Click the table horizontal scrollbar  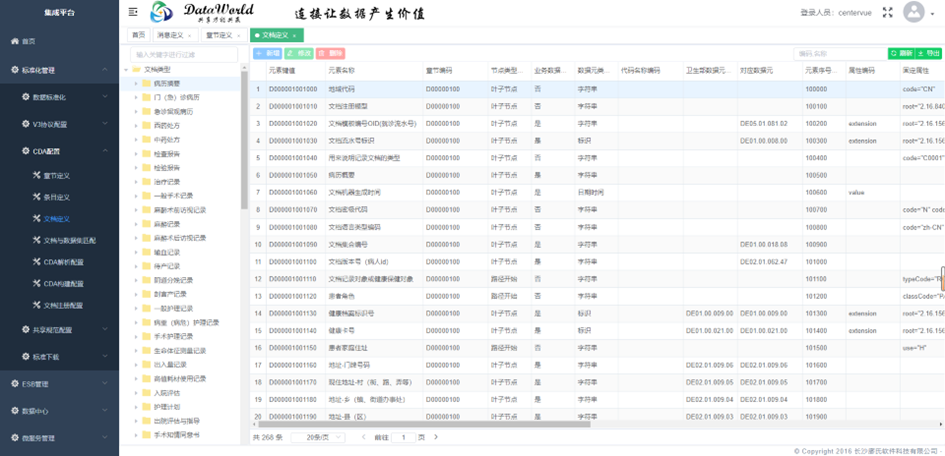pos(422,424)
